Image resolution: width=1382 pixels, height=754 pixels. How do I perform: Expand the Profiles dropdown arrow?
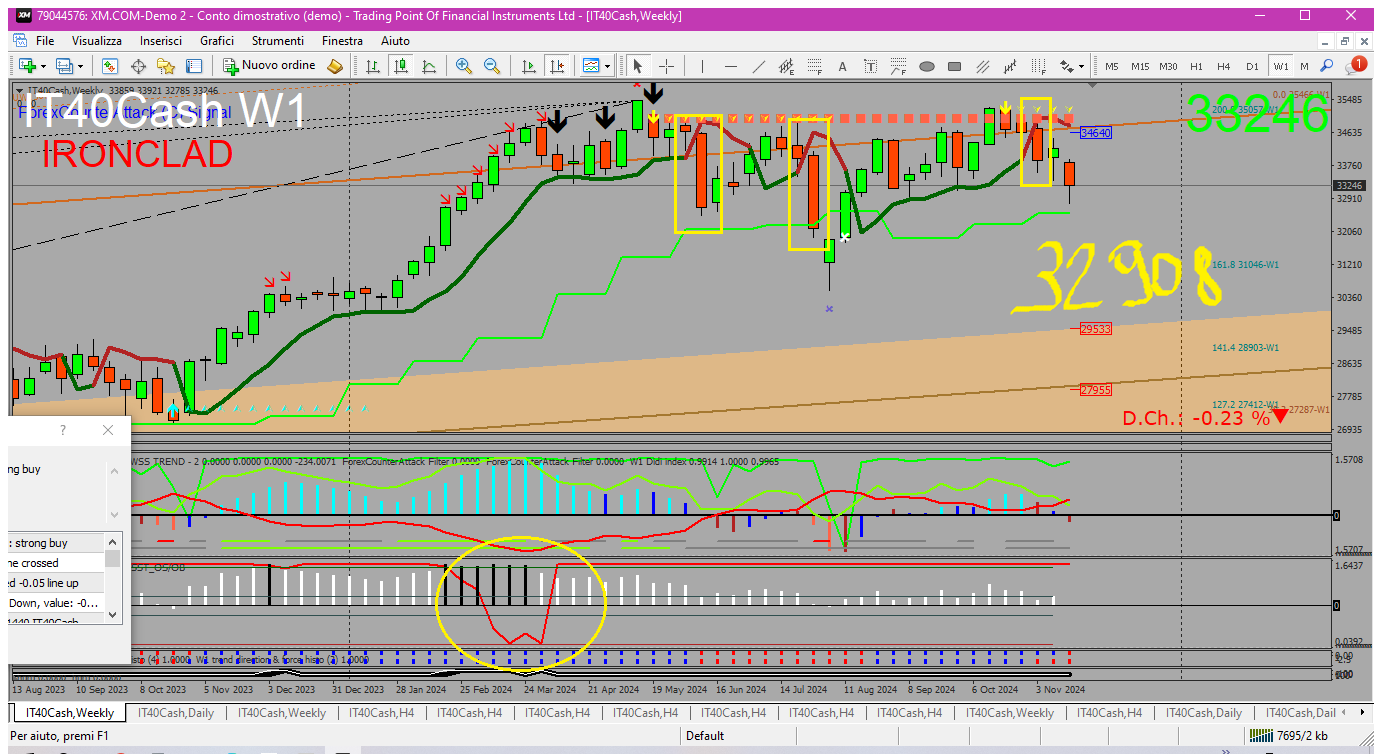(81, 66)
